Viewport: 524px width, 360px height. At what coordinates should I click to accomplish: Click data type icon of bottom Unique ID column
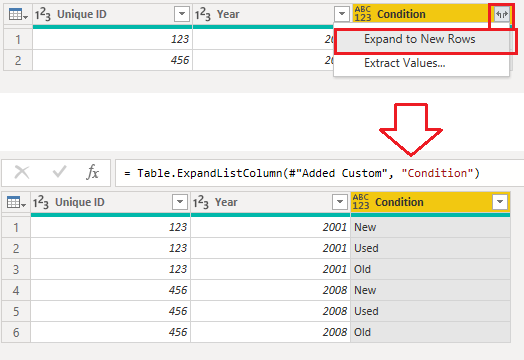pyautogui.click(x=41, y=203)
